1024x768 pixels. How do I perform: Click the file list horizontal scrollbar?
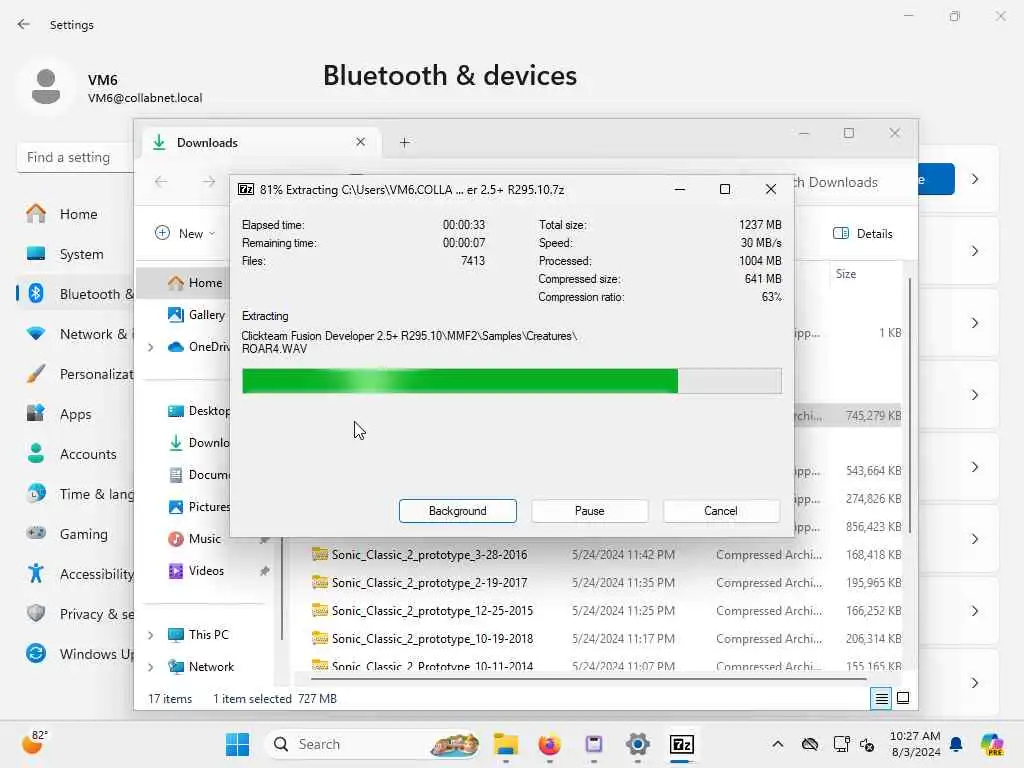pos(588,679)
